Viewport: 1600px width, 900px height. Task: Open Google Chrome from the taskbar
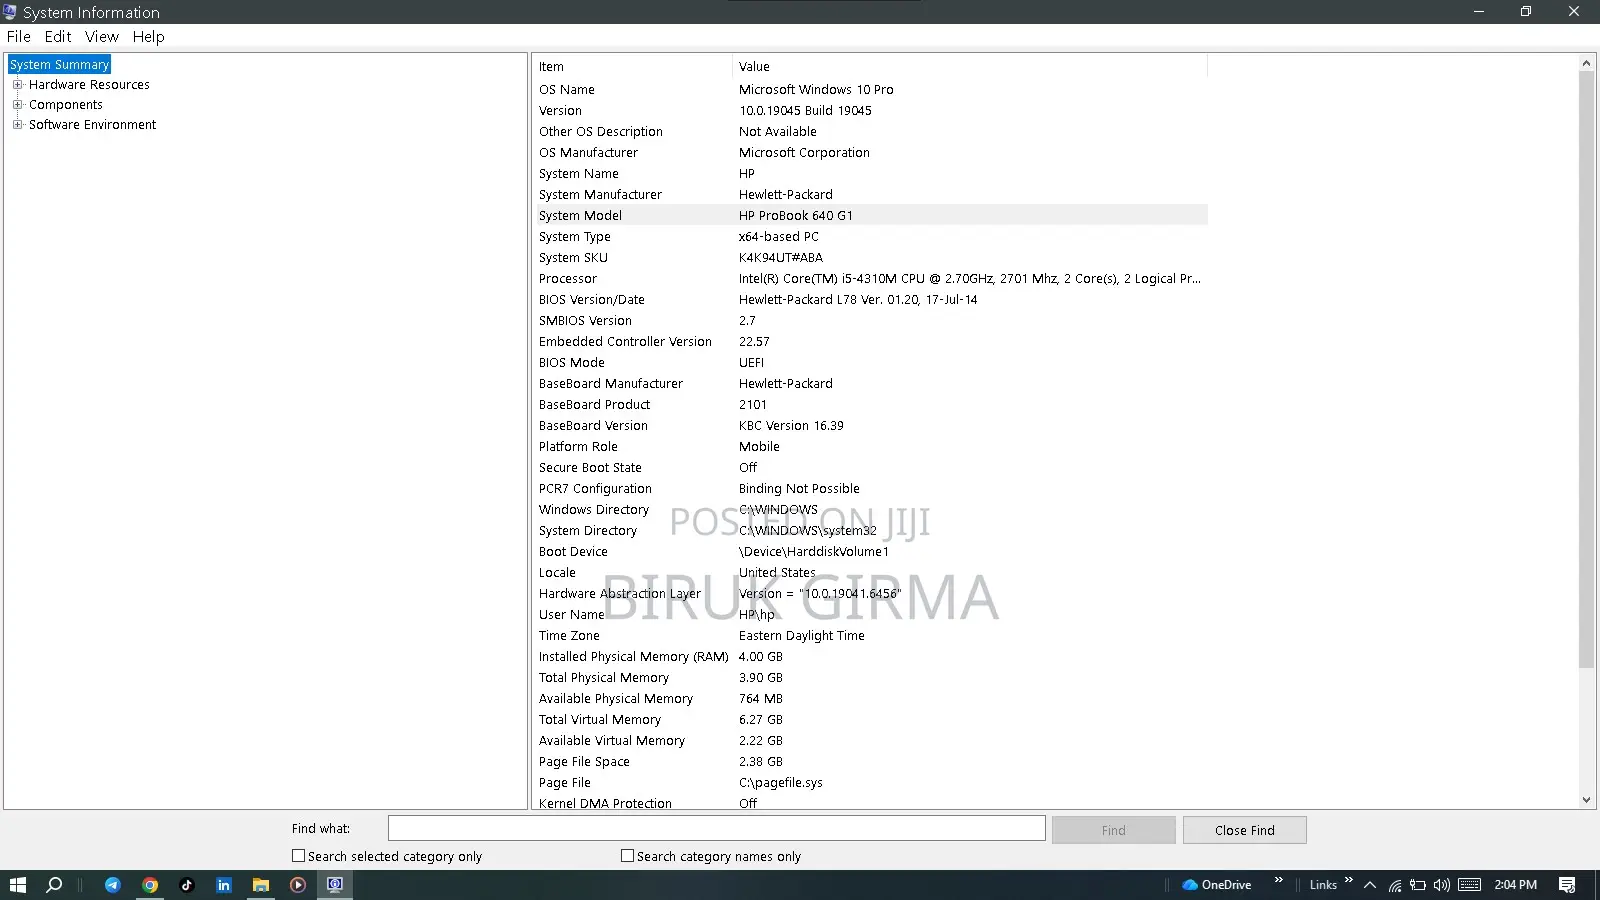coord(149,885)
